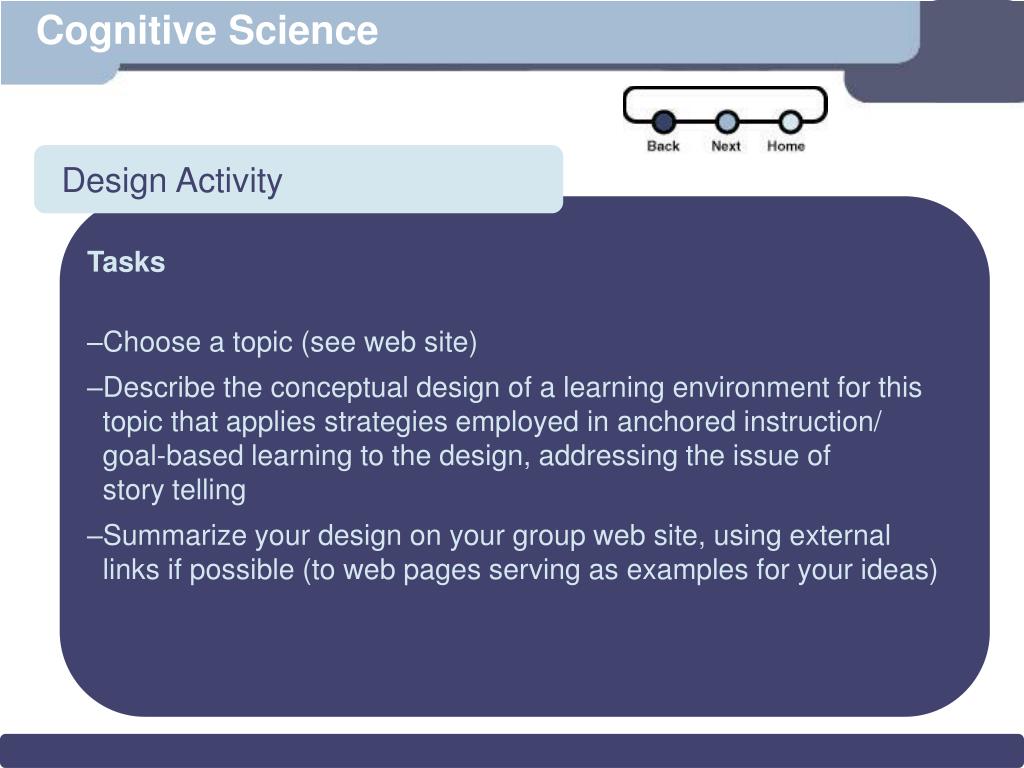
Task: Click the Home label text
Action: (786, 146)
